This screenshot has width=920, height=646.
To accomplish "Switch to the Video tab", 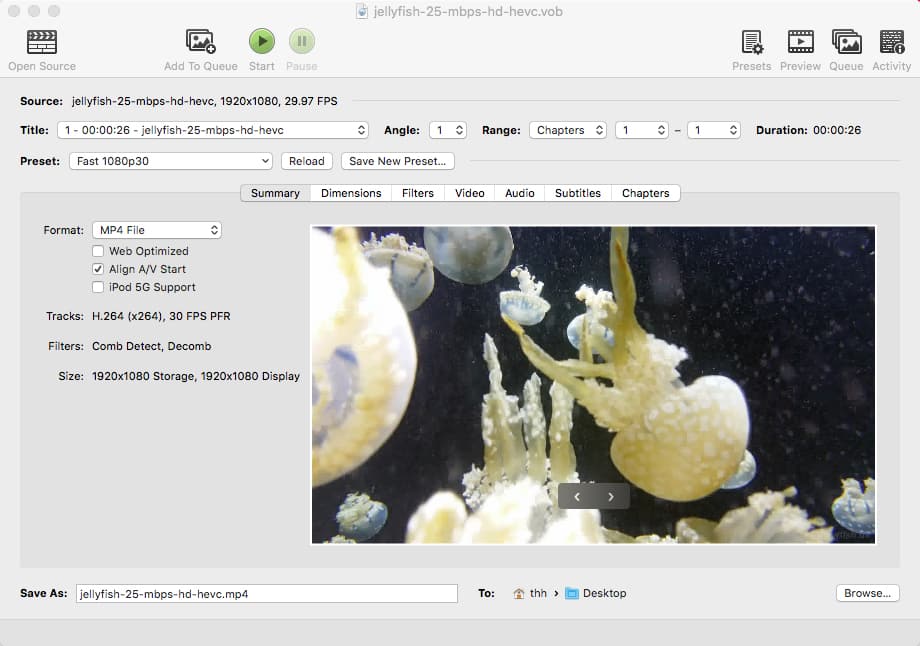I will coord(469,192).
